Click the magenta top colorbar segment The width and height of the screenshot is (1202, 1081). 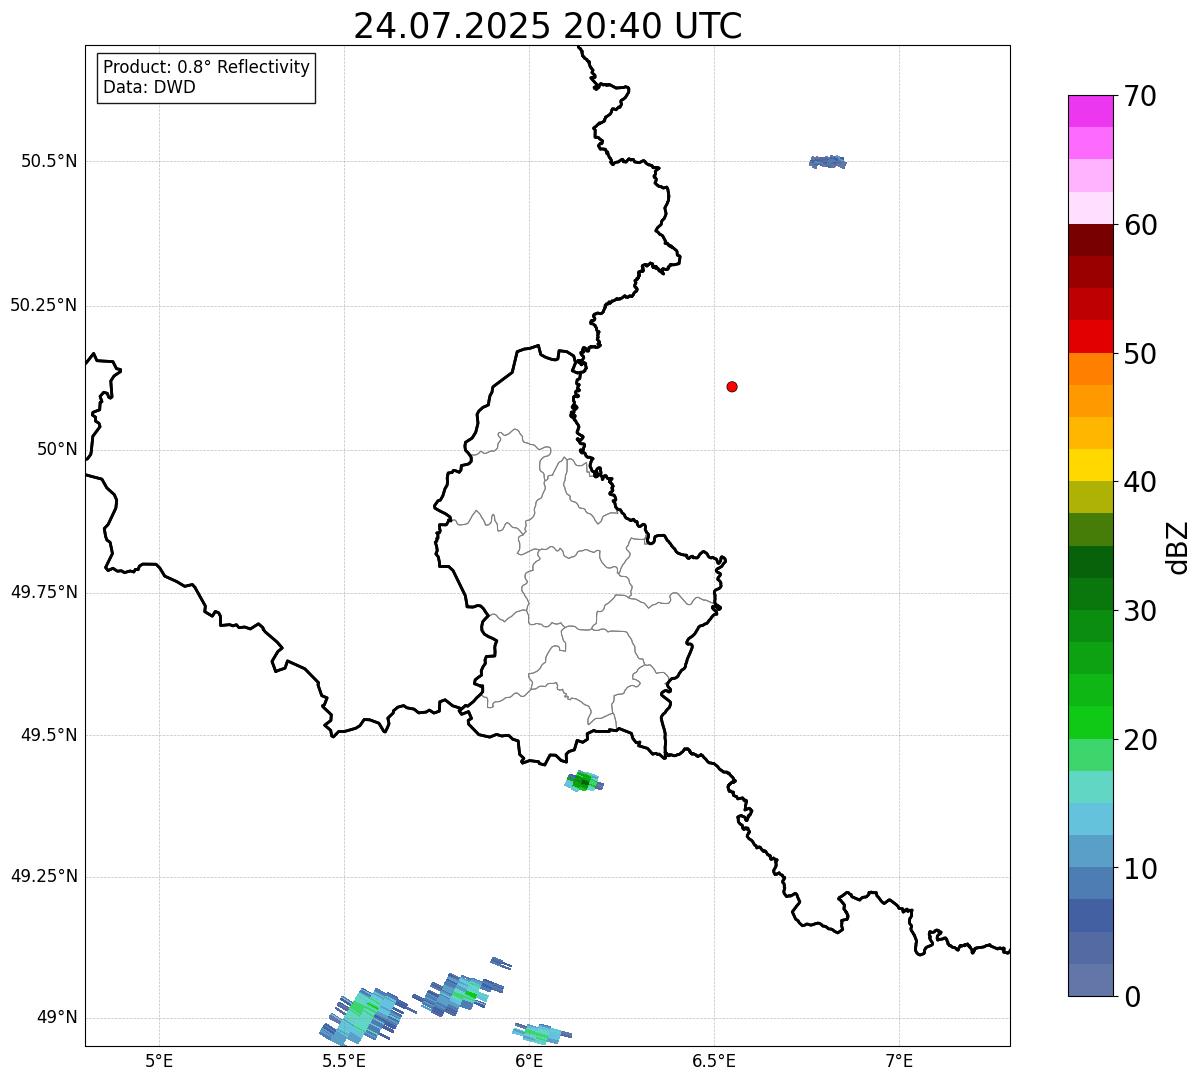click(x=1090, y=111)
